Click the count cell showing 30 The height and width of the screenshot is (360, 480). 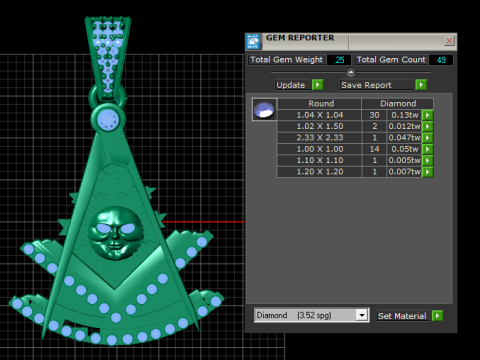point(374,115)
